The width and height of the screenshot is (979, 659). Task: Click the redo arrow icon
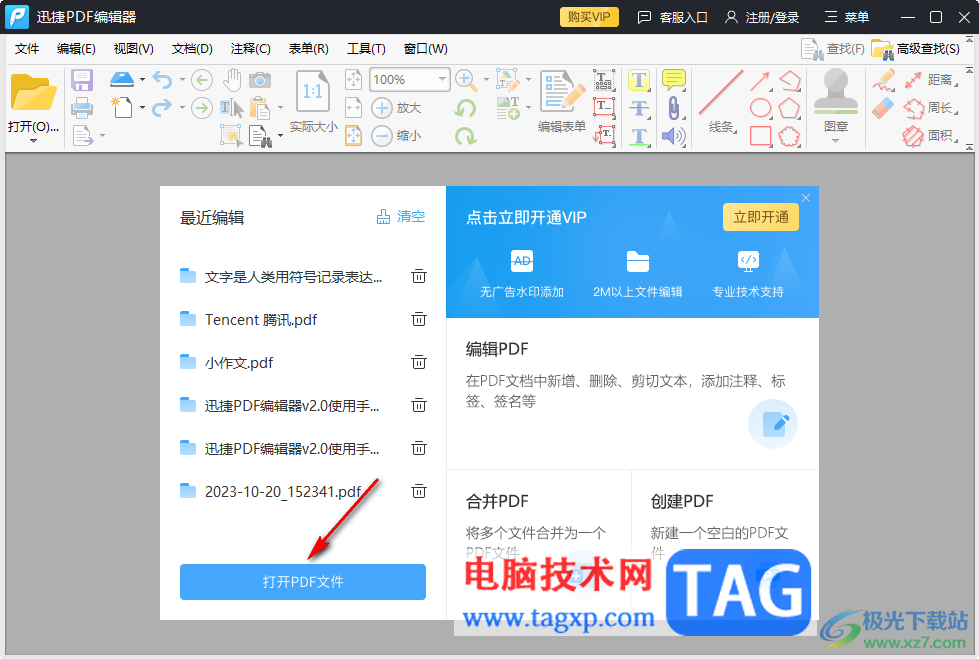[x=162, y=107]
